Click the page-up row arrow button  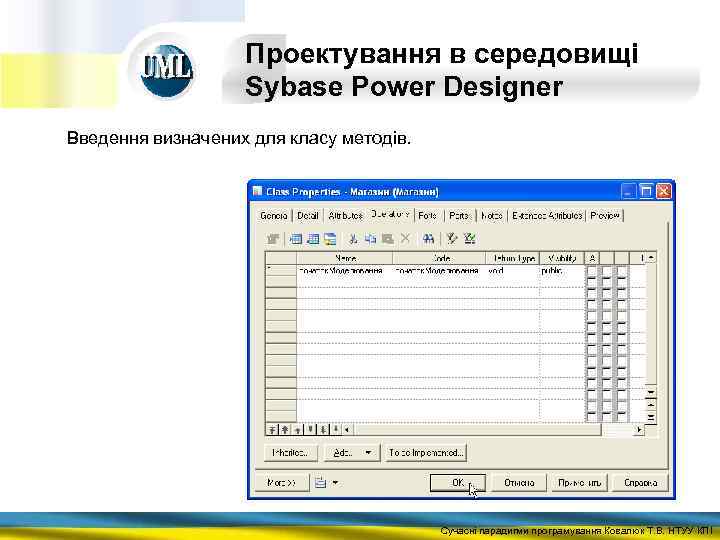[x=285, y=430]
